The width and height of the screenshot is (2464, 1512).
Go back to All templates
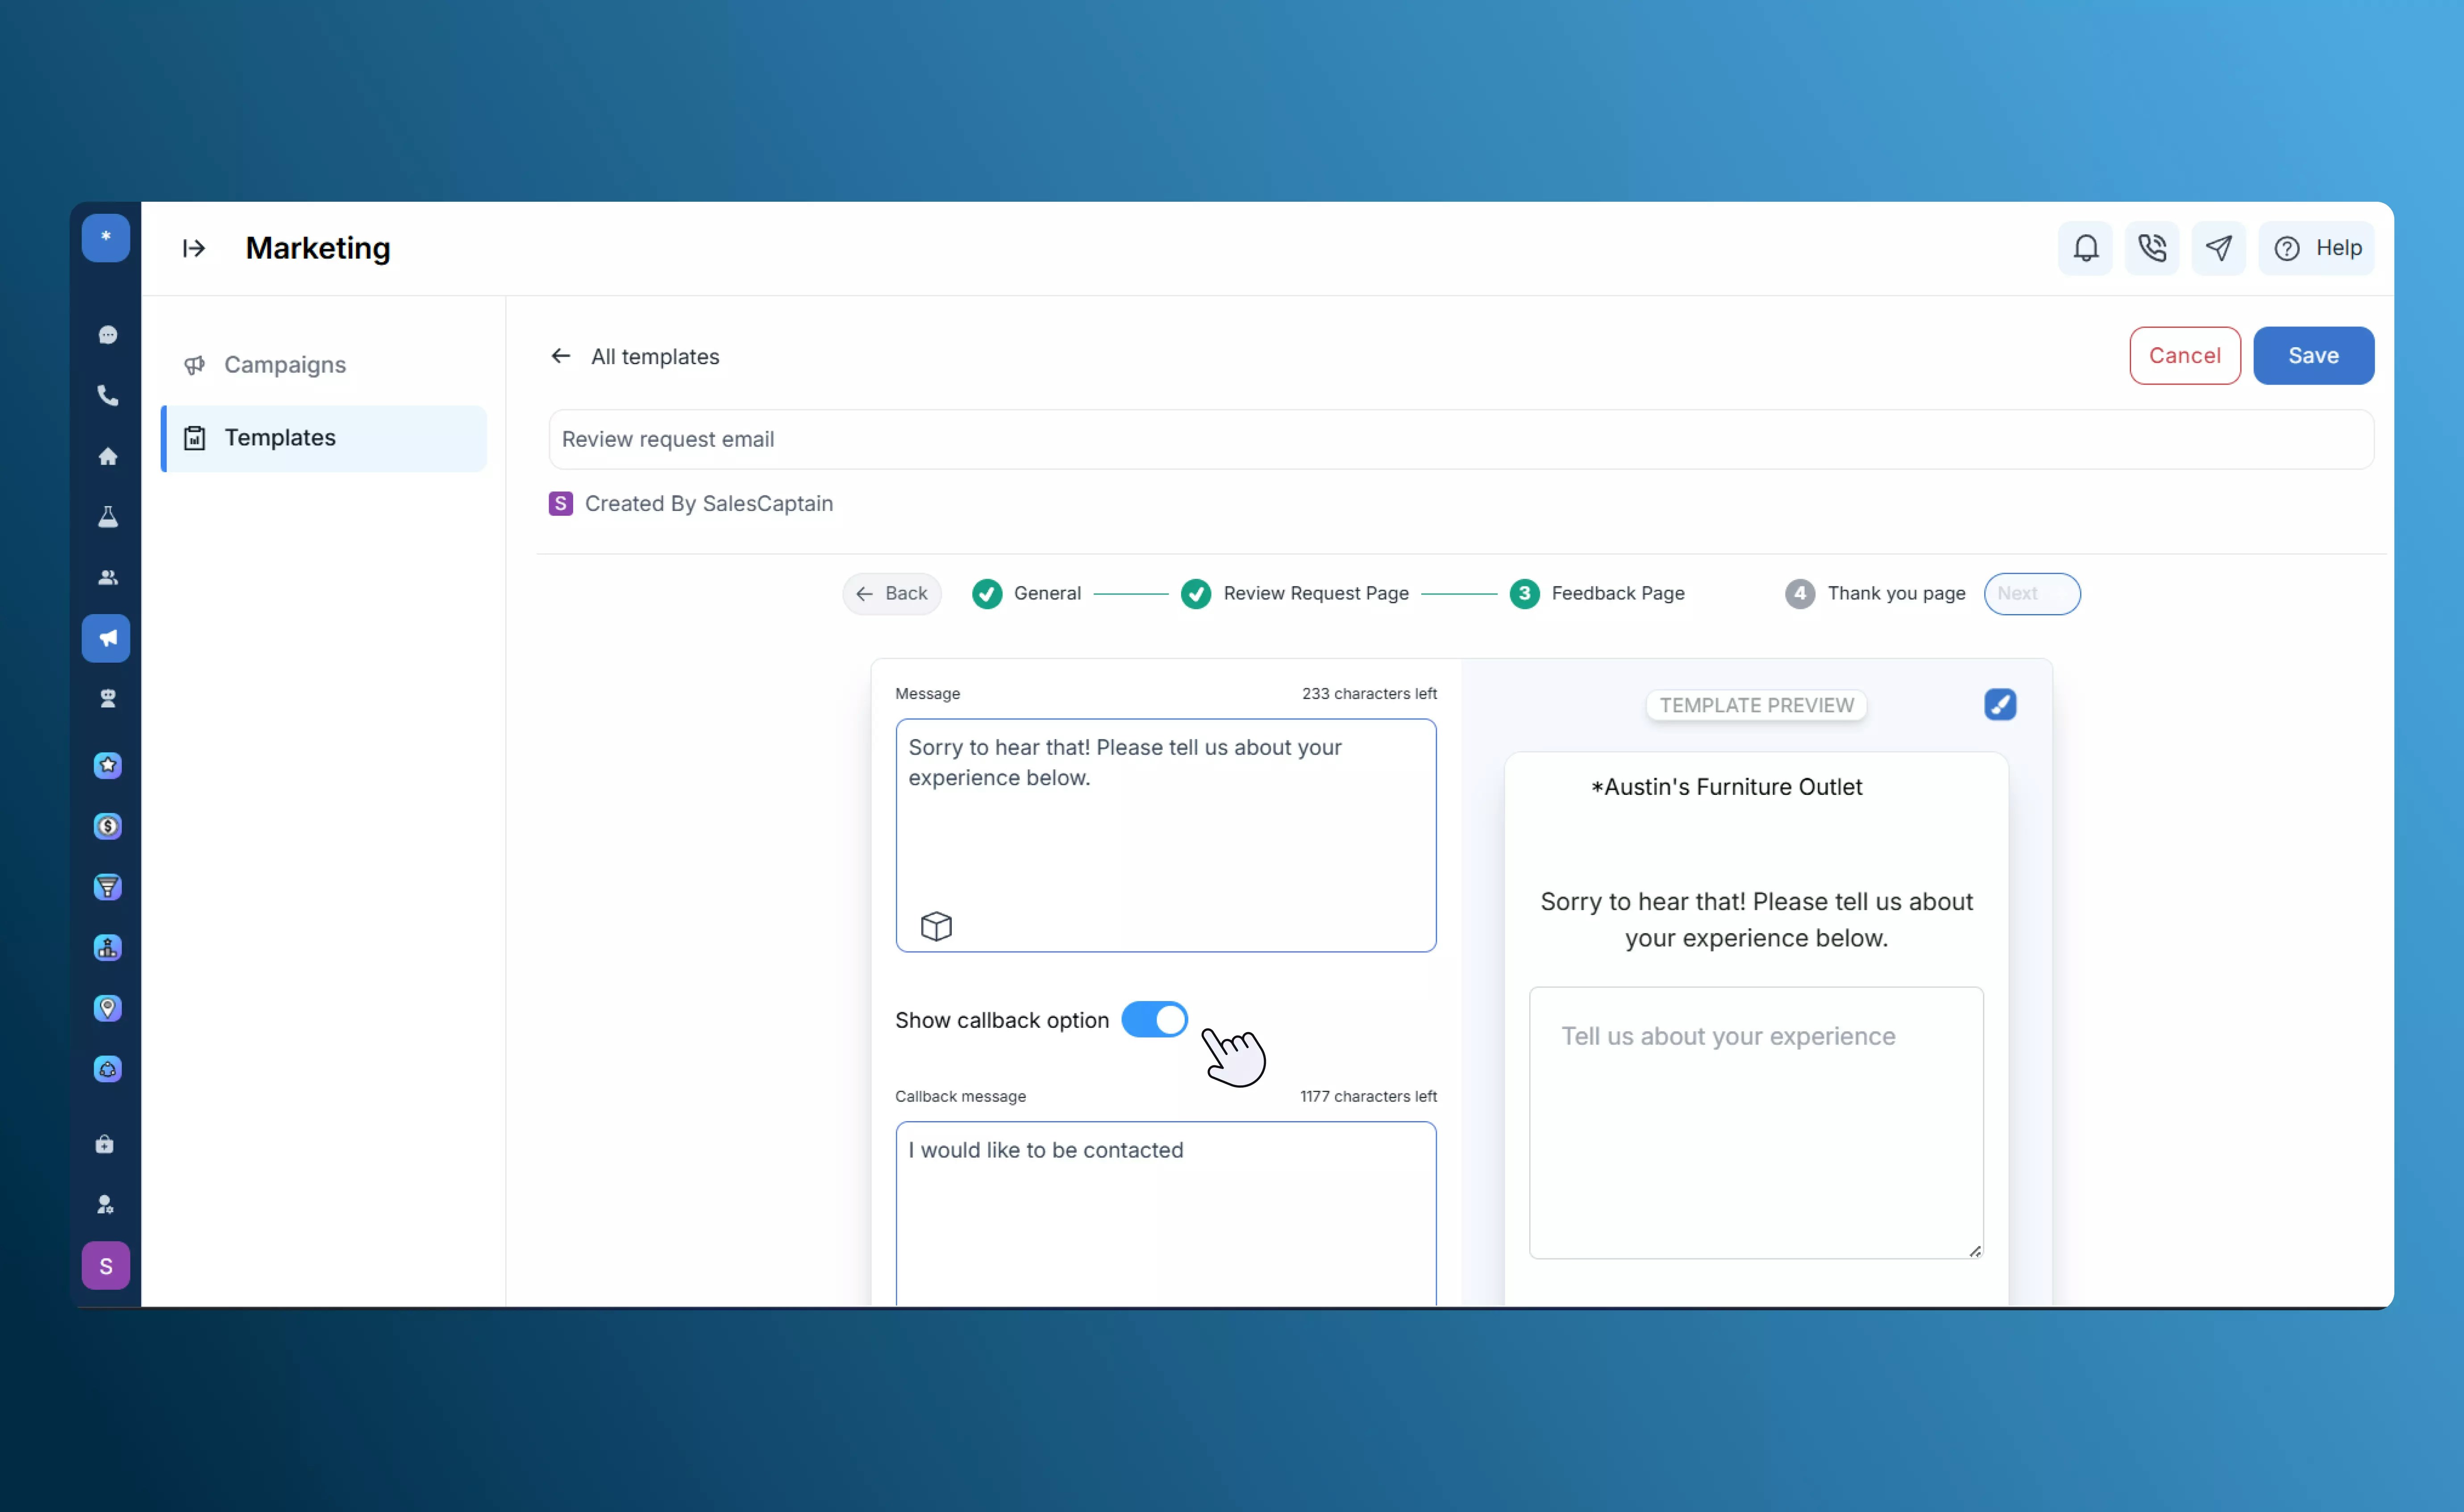click(636, 357)
